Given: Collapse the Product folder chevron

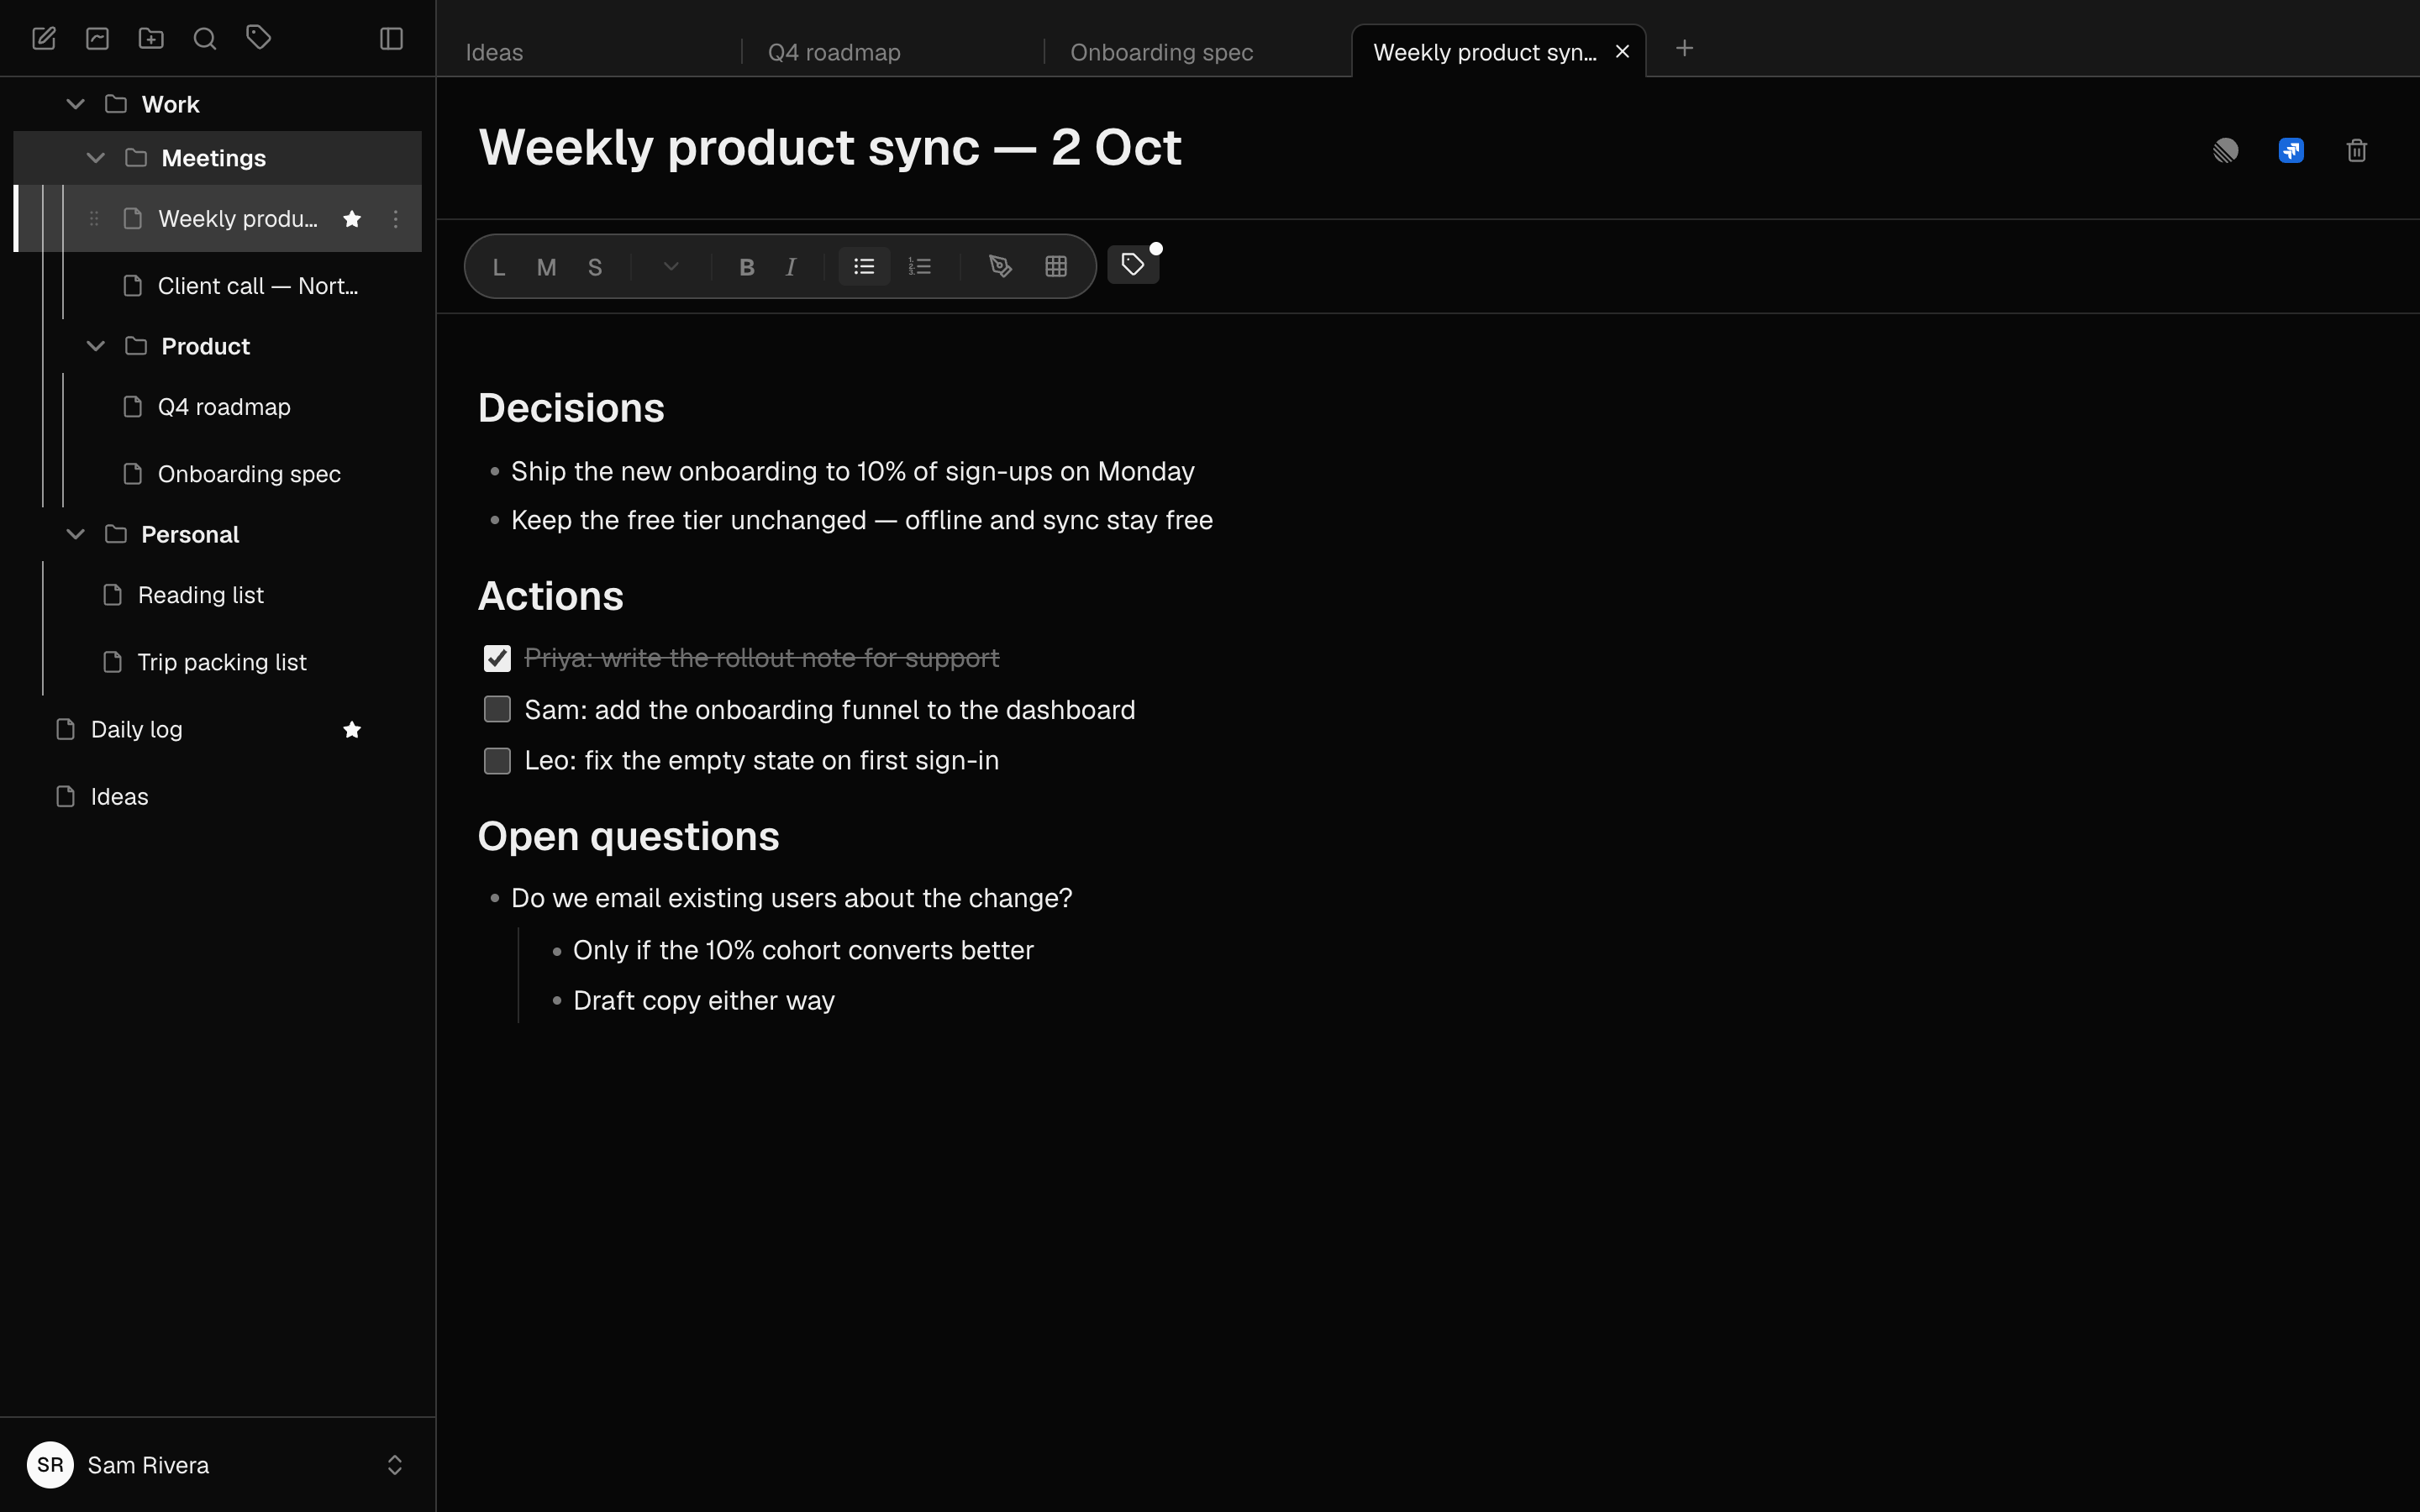Looking at the screenshot, I should (95, 346).
